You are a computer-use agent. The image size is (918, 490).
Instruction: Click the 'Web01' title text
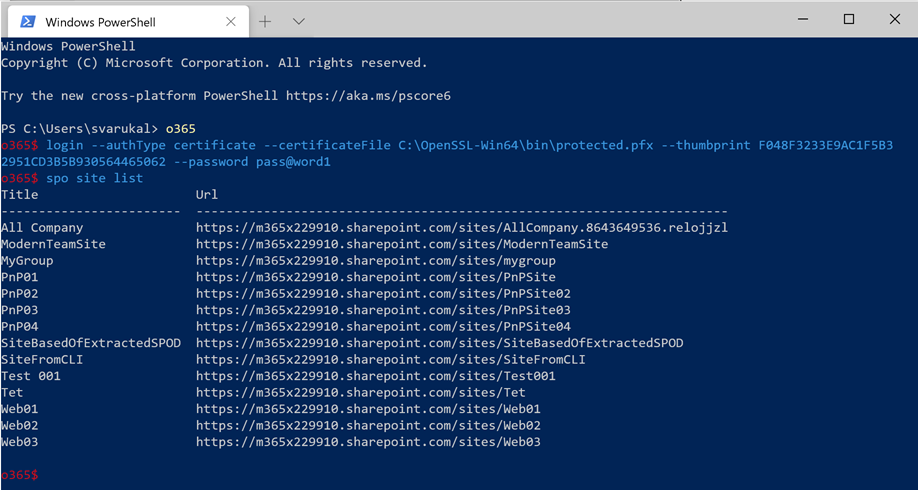tap(20, 409)
